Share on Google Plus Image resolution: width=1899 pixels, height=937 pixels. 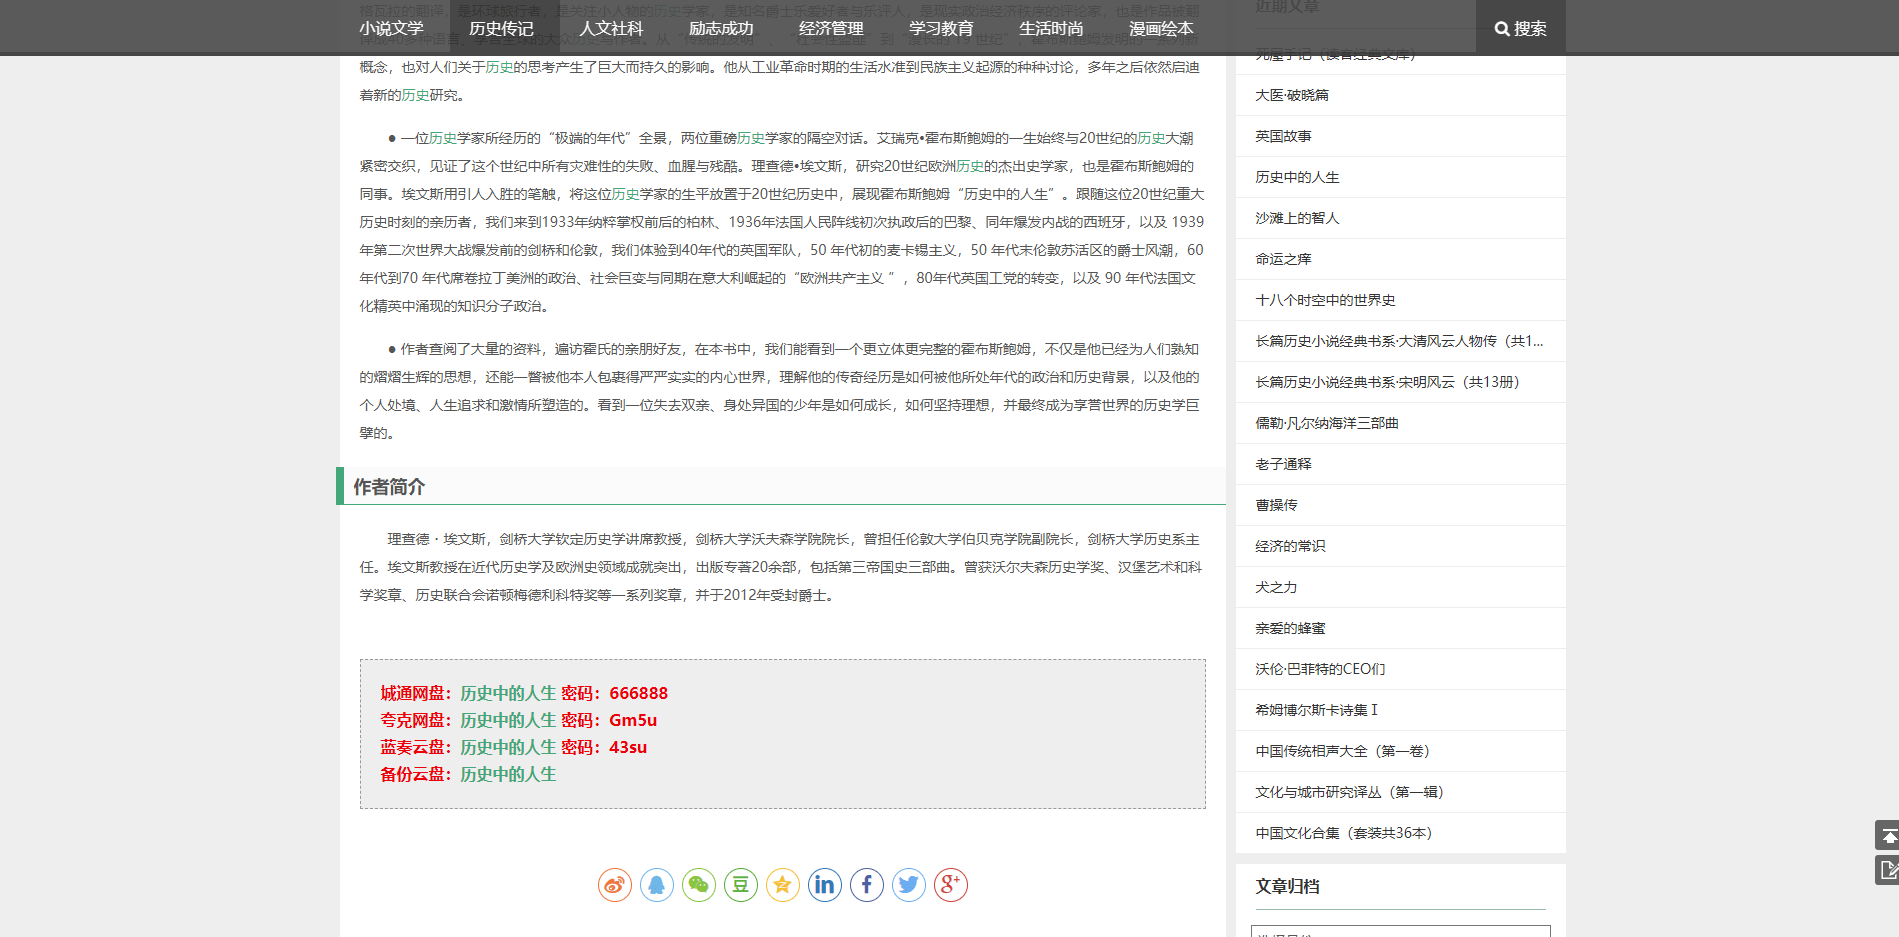point(951,885)
